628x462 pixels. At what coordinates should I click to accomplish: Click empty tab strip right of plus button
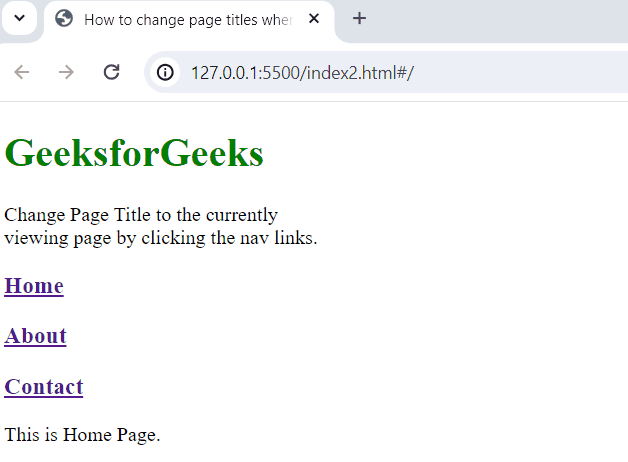(x=500, y=19)
